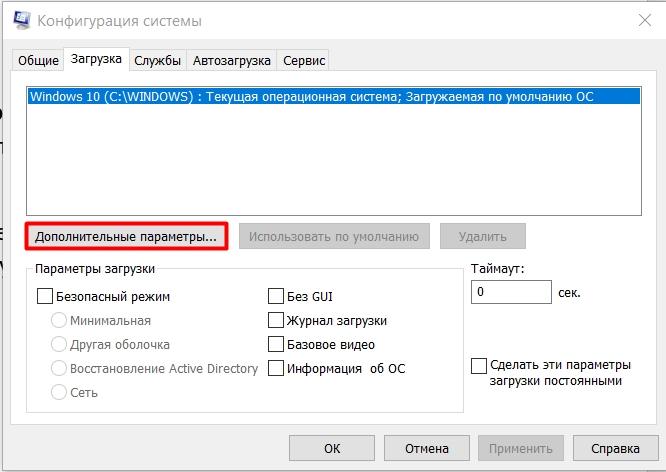666x472 pixels.
Task: Open help with Справка button
Action: pyautogui.click(x=615, y=448)
